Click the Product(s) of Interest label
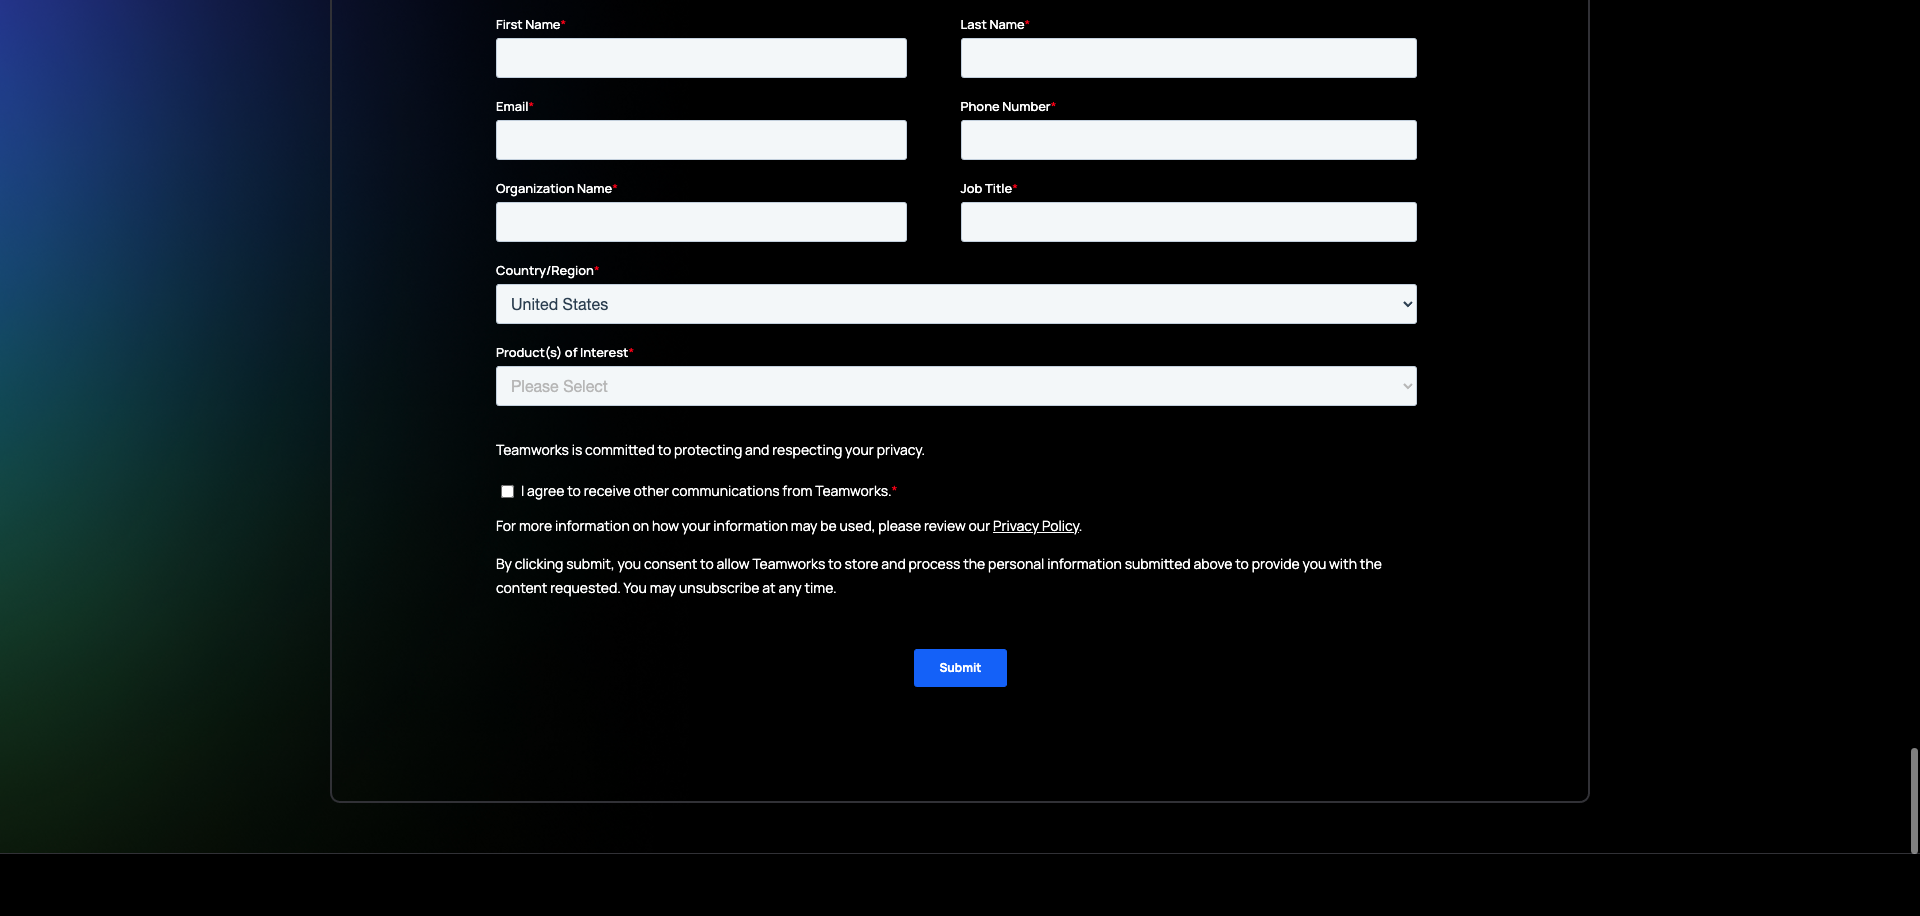The width and height of the screenshot is (1920, 916). [x=562, y=352]
